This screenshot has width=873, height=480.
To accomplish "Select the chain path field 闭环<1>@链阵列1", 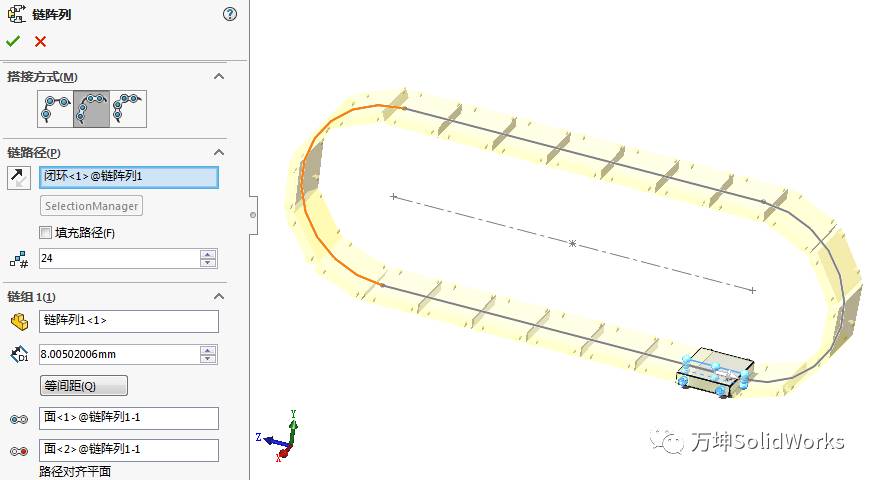I will tap(129, 177).
